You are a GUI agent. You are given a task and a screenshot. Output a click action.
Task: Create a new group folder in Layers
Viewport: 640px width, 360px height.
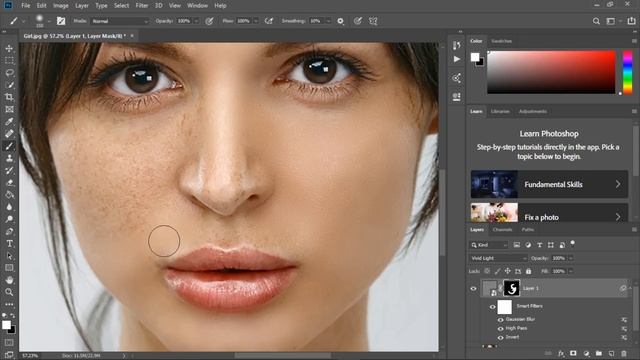click(x=599, y=353)
